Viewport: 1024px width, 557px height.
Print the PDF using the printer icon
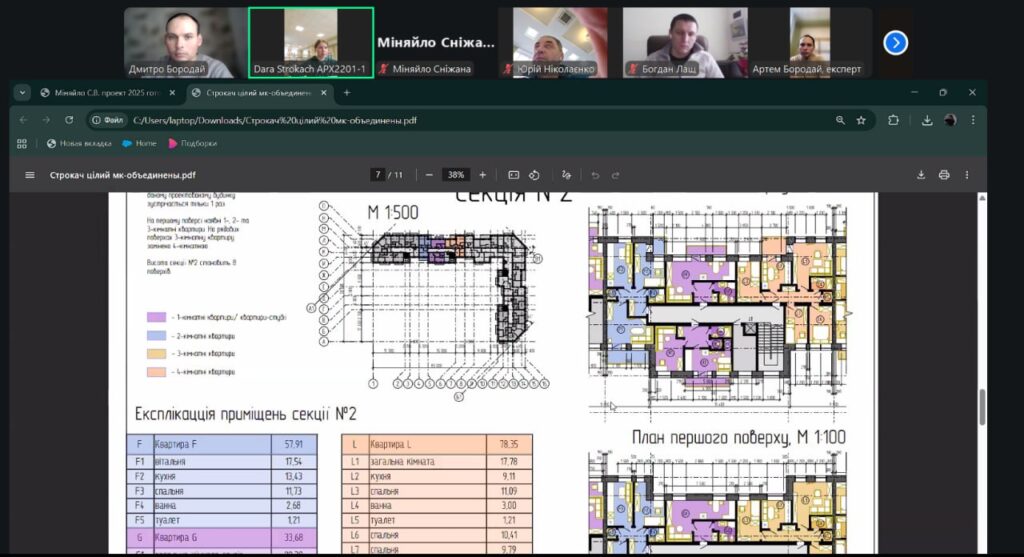[x=944, y=175]
